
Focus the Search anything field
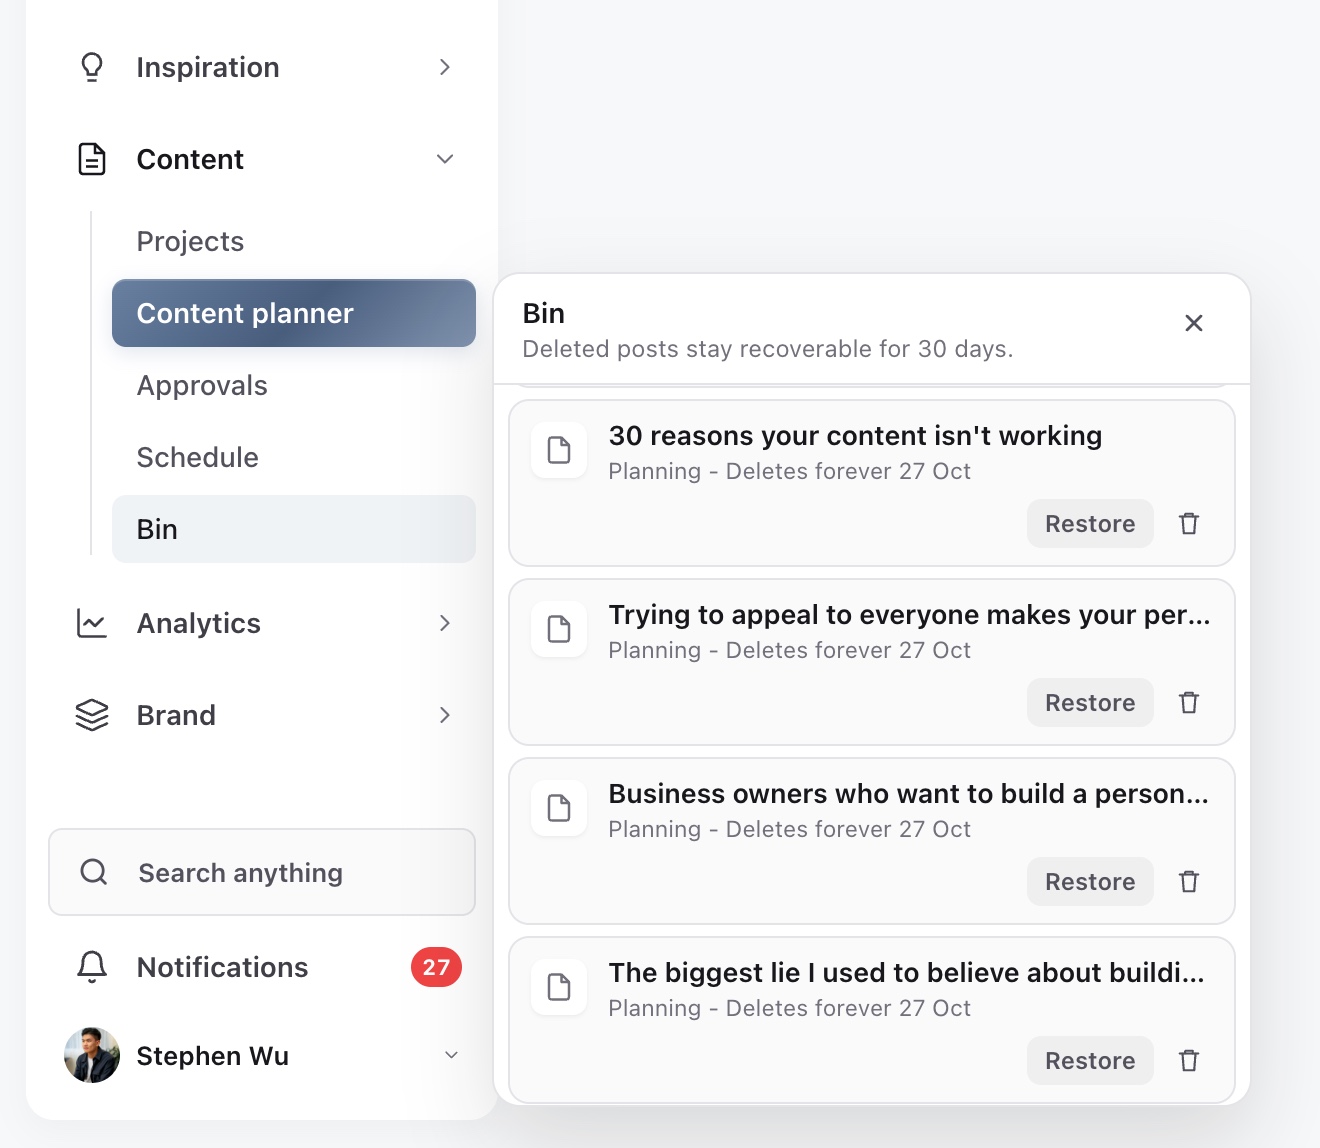[x=262, y=872]
